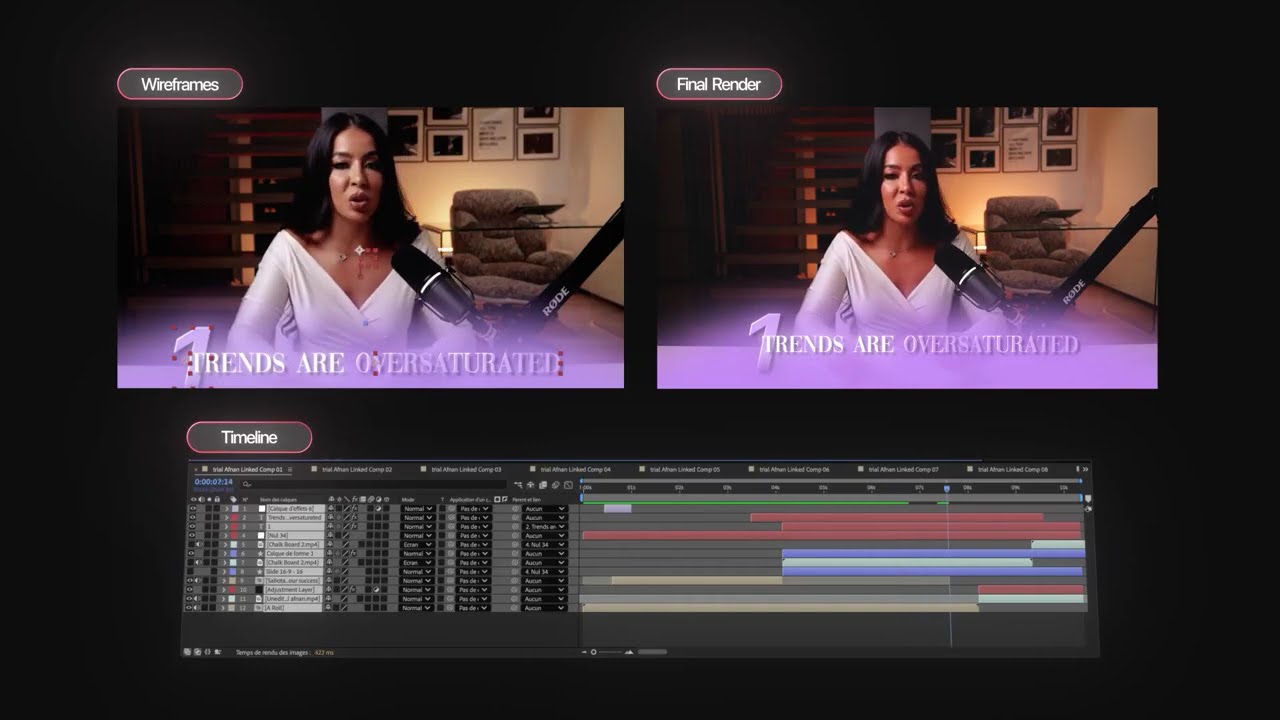Click the timeline zoom slider handle
The height and width of the screenshot is (720, 1280).
coord(594,652)
